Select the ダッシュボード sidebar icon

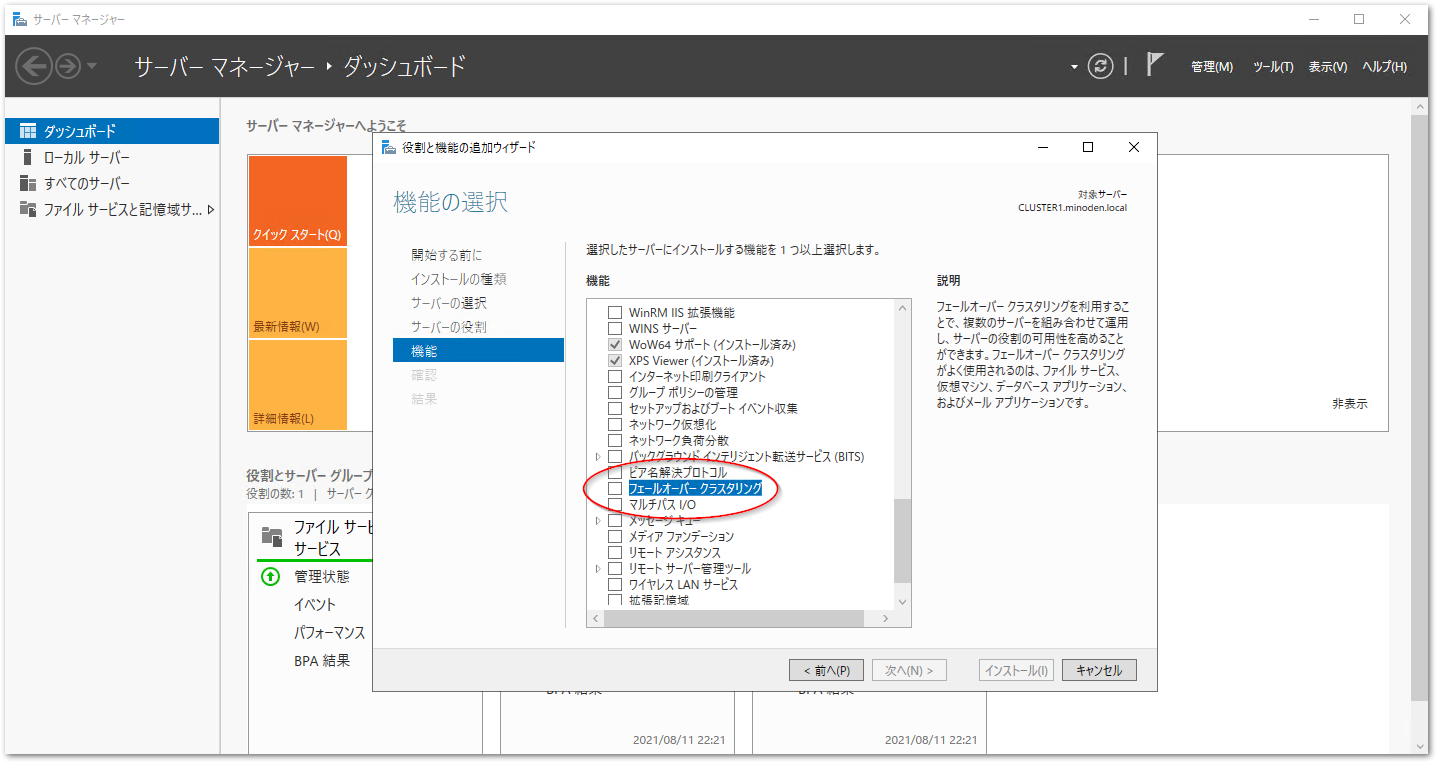pos(27,130)
